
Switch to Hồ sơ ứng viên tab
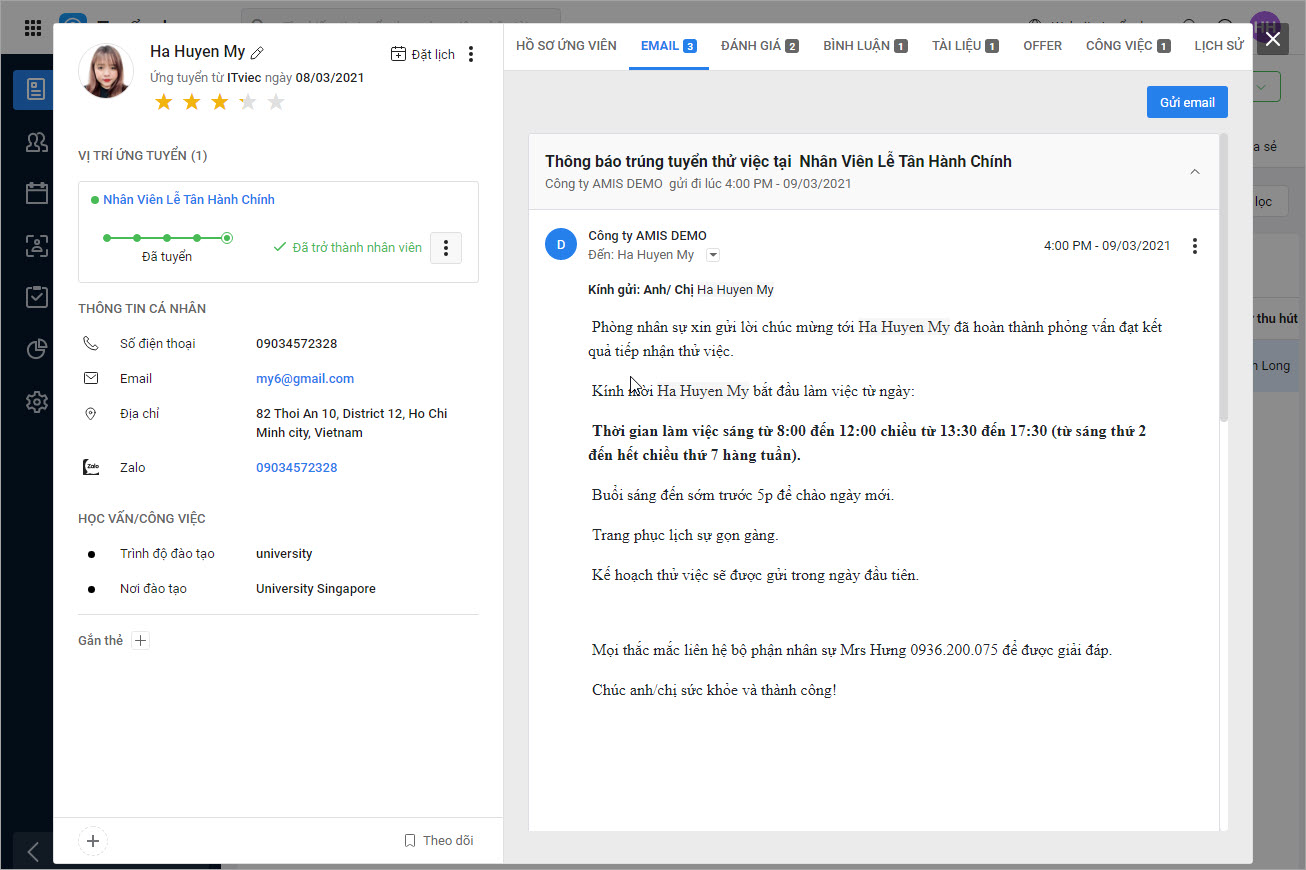pos(566,46)
